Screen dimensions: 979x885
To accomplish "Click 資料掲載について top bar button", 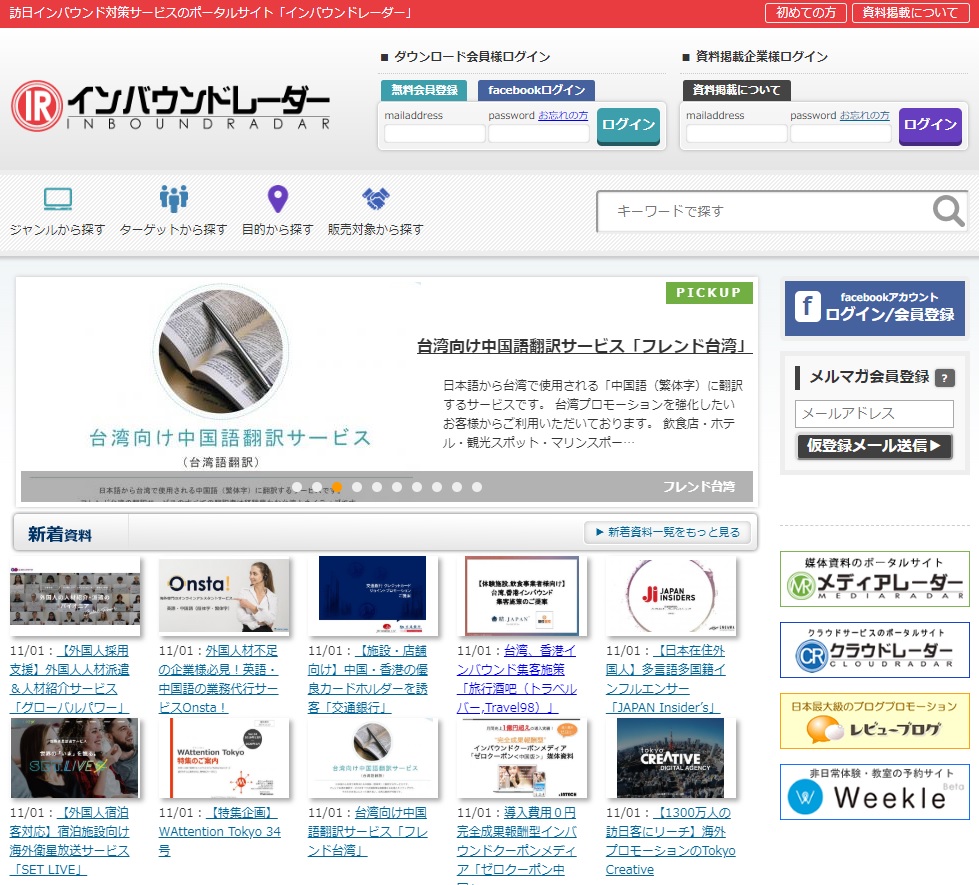I will (910, 12).
